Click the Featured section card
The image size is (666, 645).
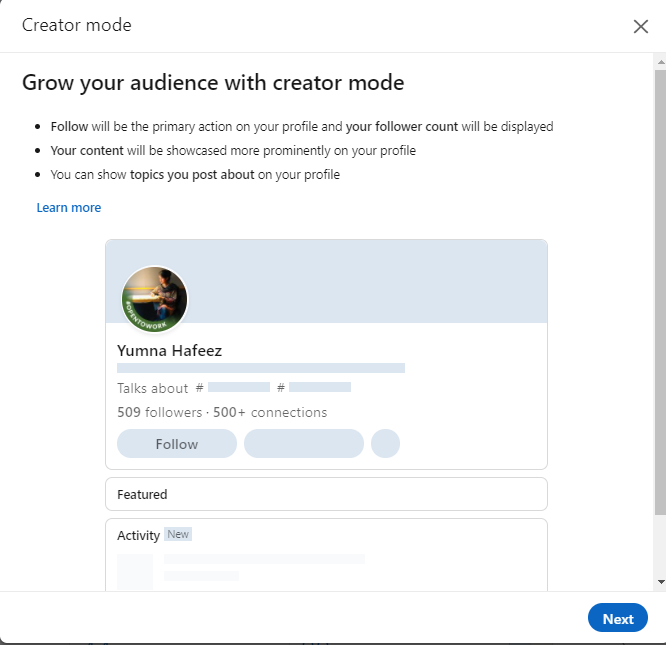326,494
